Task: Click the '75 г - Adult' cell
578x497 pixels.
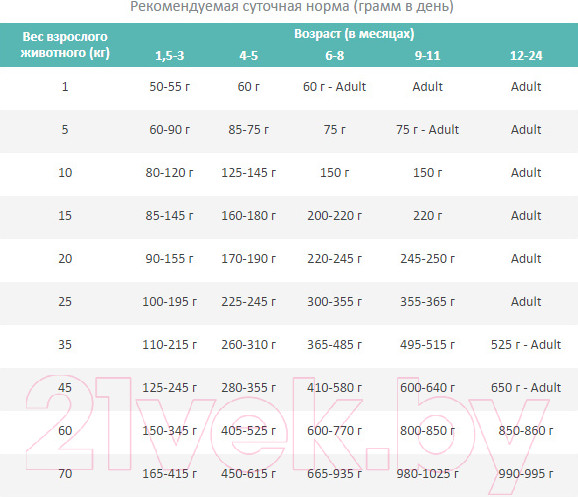Action: pos(427,130)
